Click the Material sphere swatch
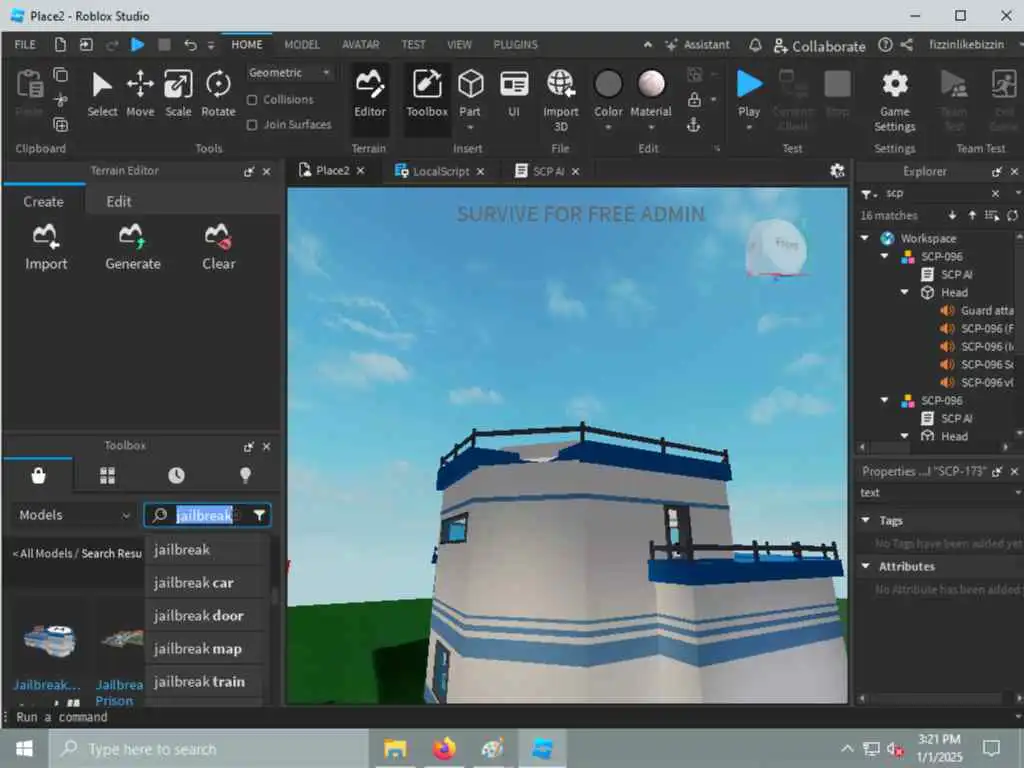This screenshot has width=1024, height=768. 650,84
